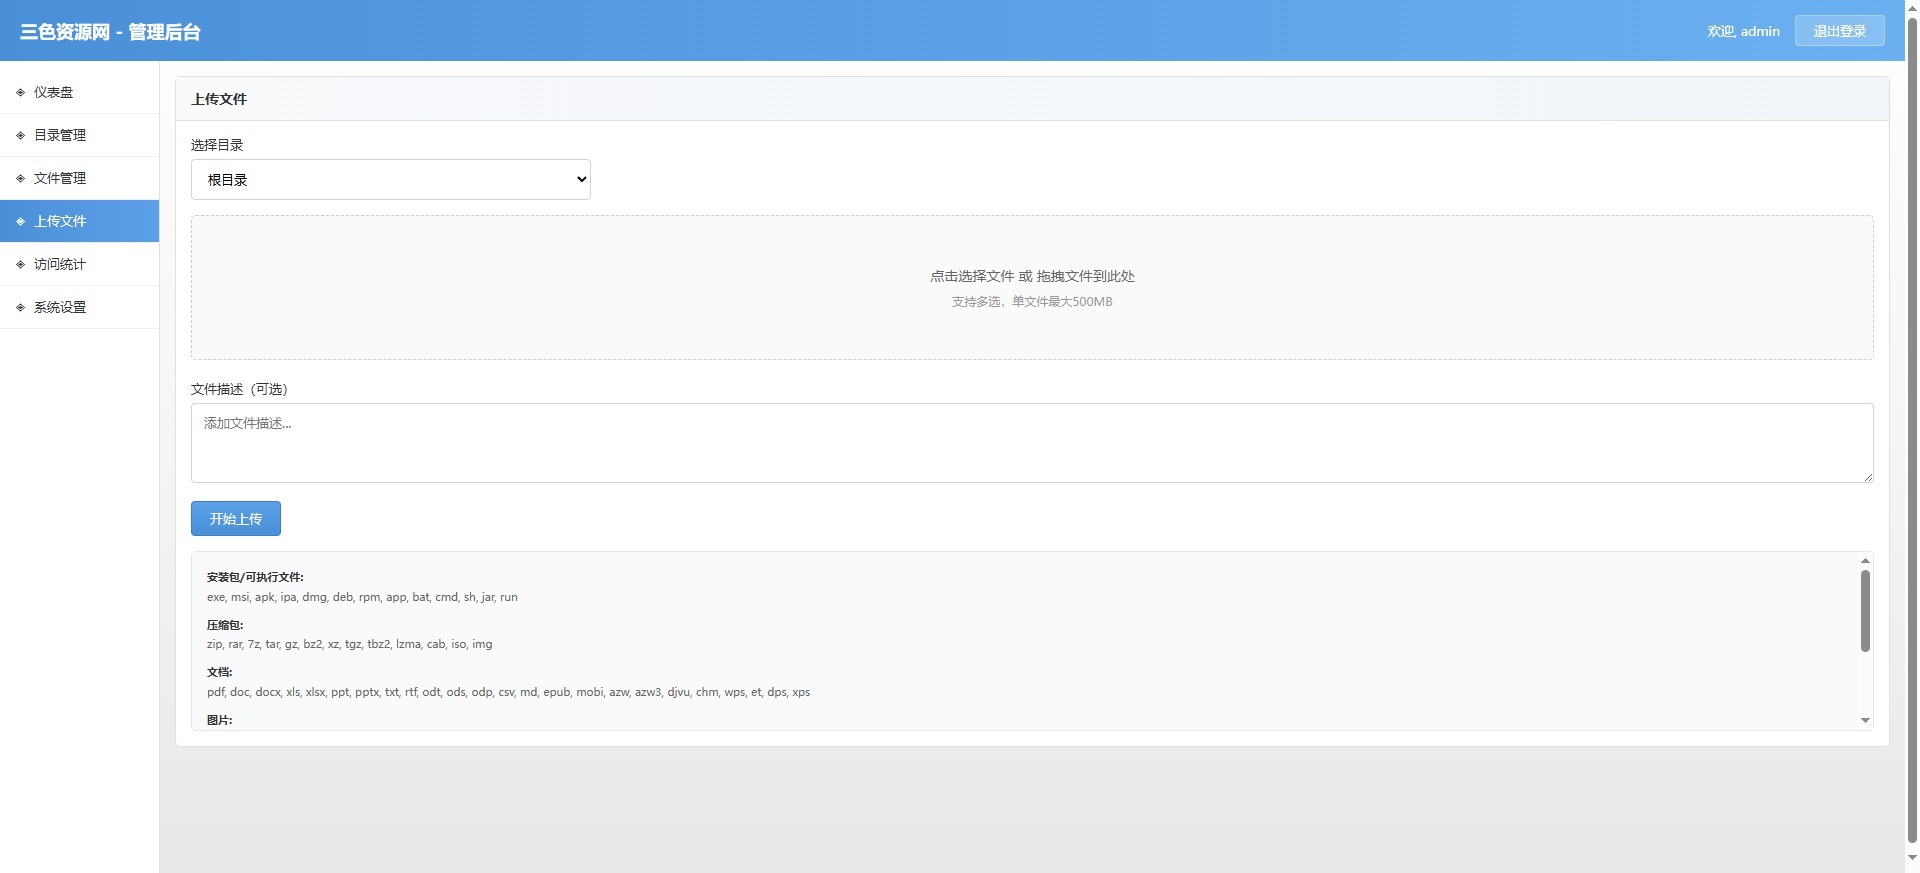1920x873 pixels.
Task: Select the 访问统计 sidebar entry
Action: (x=60, y=265)
